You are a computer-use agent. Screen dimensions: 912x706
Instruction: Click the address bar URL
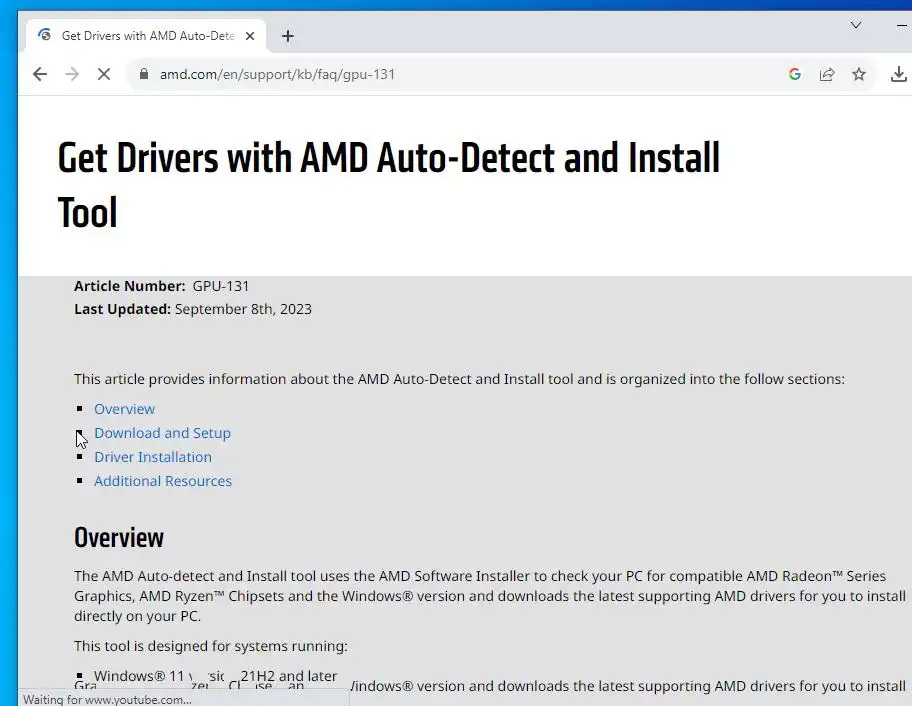277,74
